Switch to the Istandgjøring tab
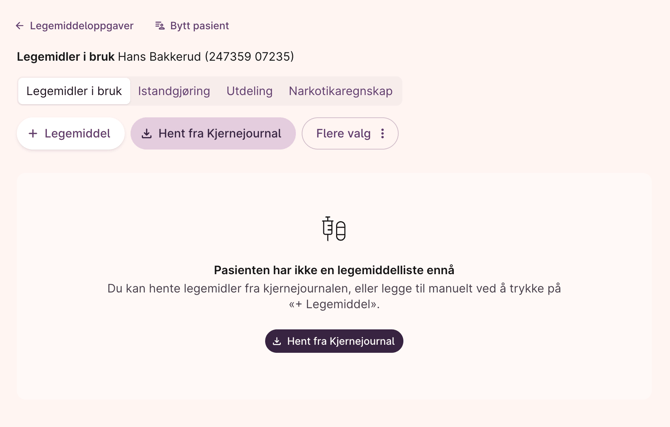This screenshot has width=670, height=427. tap(174, 91)
